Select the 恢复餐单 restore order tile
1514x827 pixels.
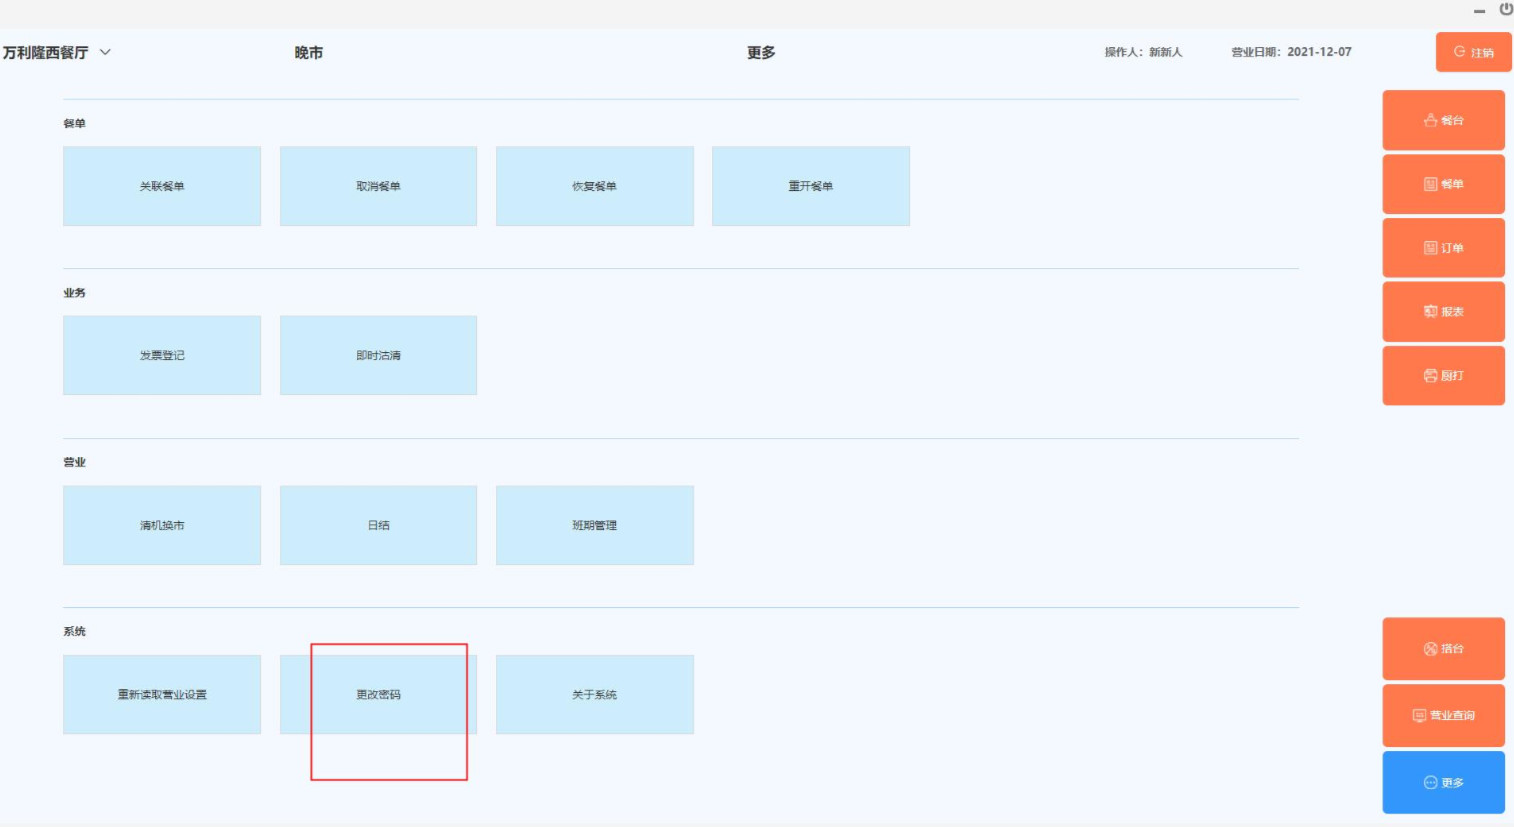[594, 186]
